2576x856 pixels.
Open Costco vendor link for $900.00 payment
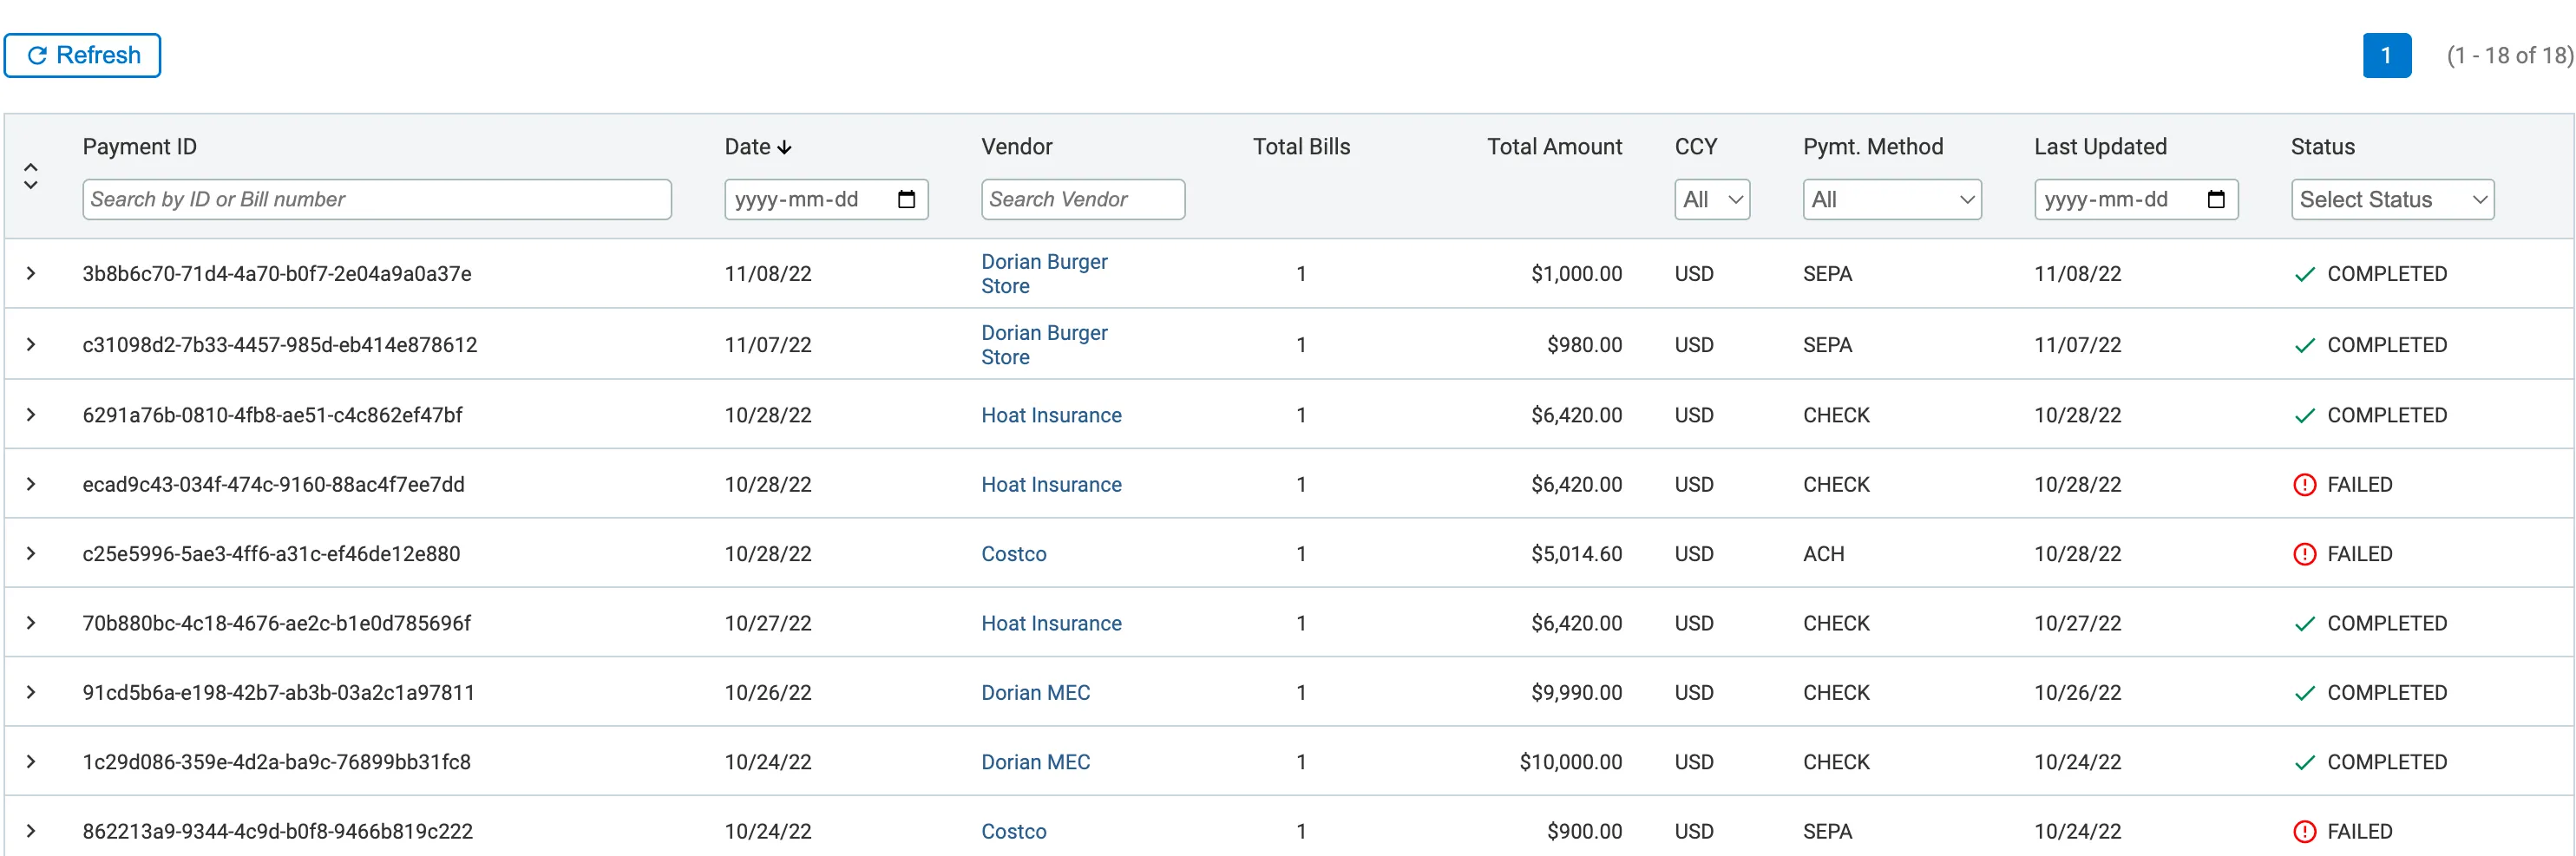[1013, 830]
